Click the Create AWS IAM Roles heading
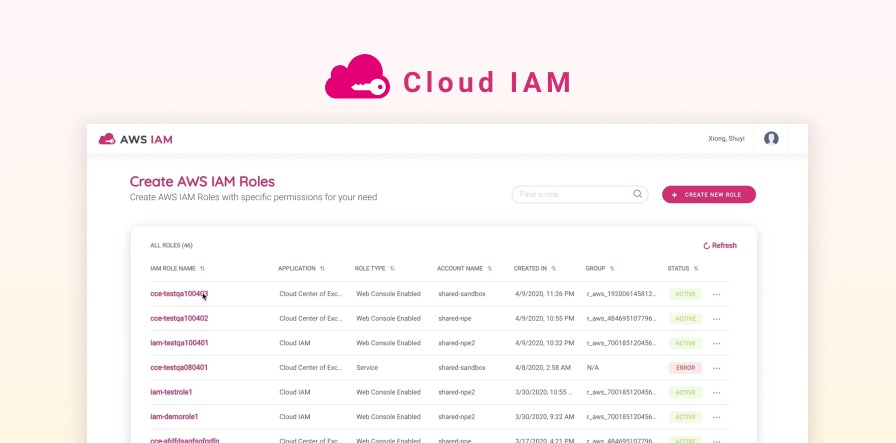This screenshot has width=896, height=443. click(x=202, y=181)
